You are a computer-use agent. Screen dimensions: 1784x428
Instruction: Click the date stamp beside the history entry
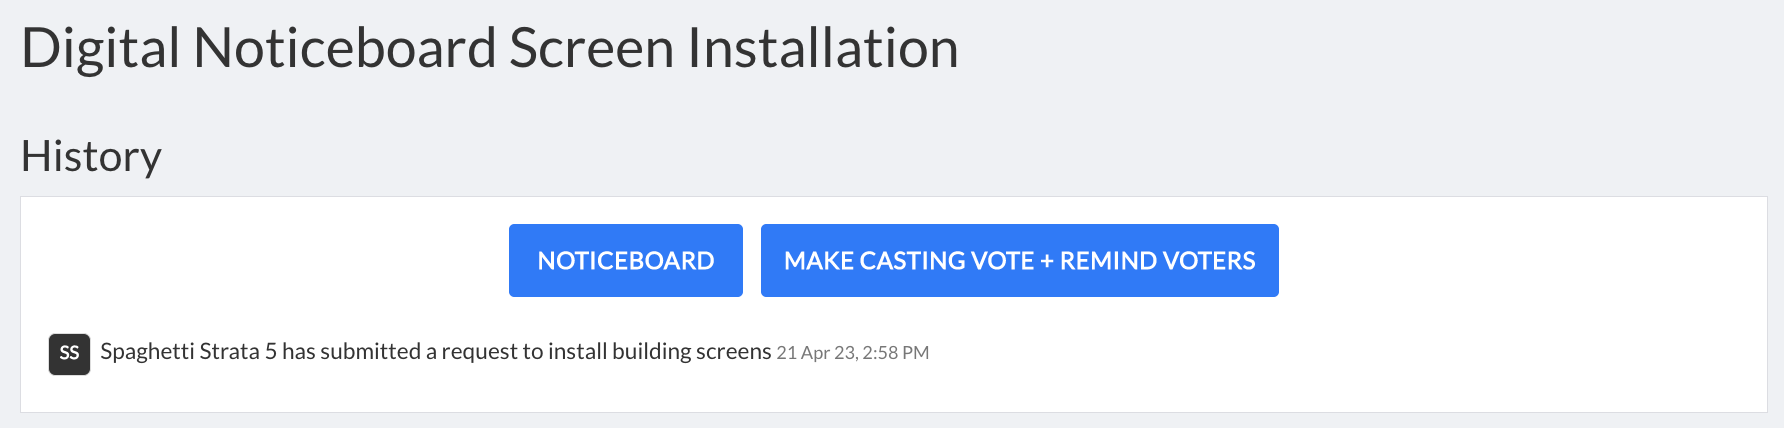[x=853, y=353]
